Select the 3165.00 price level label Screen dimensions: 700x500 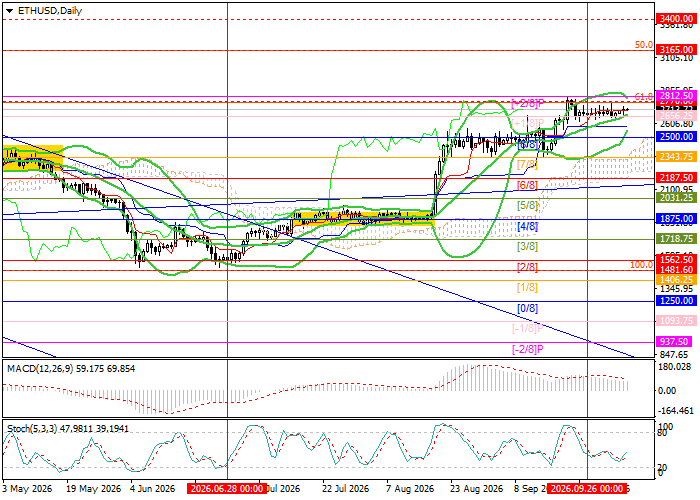[676, 50]
